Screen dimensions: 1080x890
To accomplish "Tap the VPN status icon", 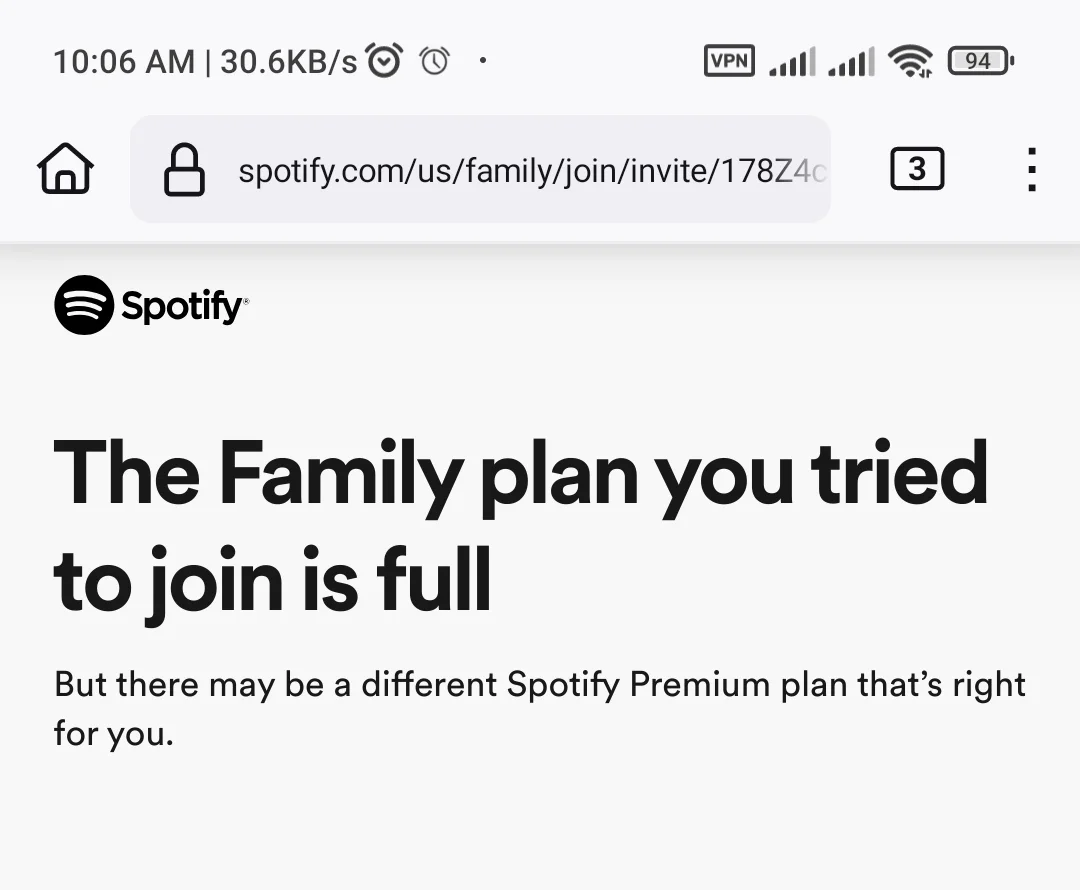I will pos(729,61).
